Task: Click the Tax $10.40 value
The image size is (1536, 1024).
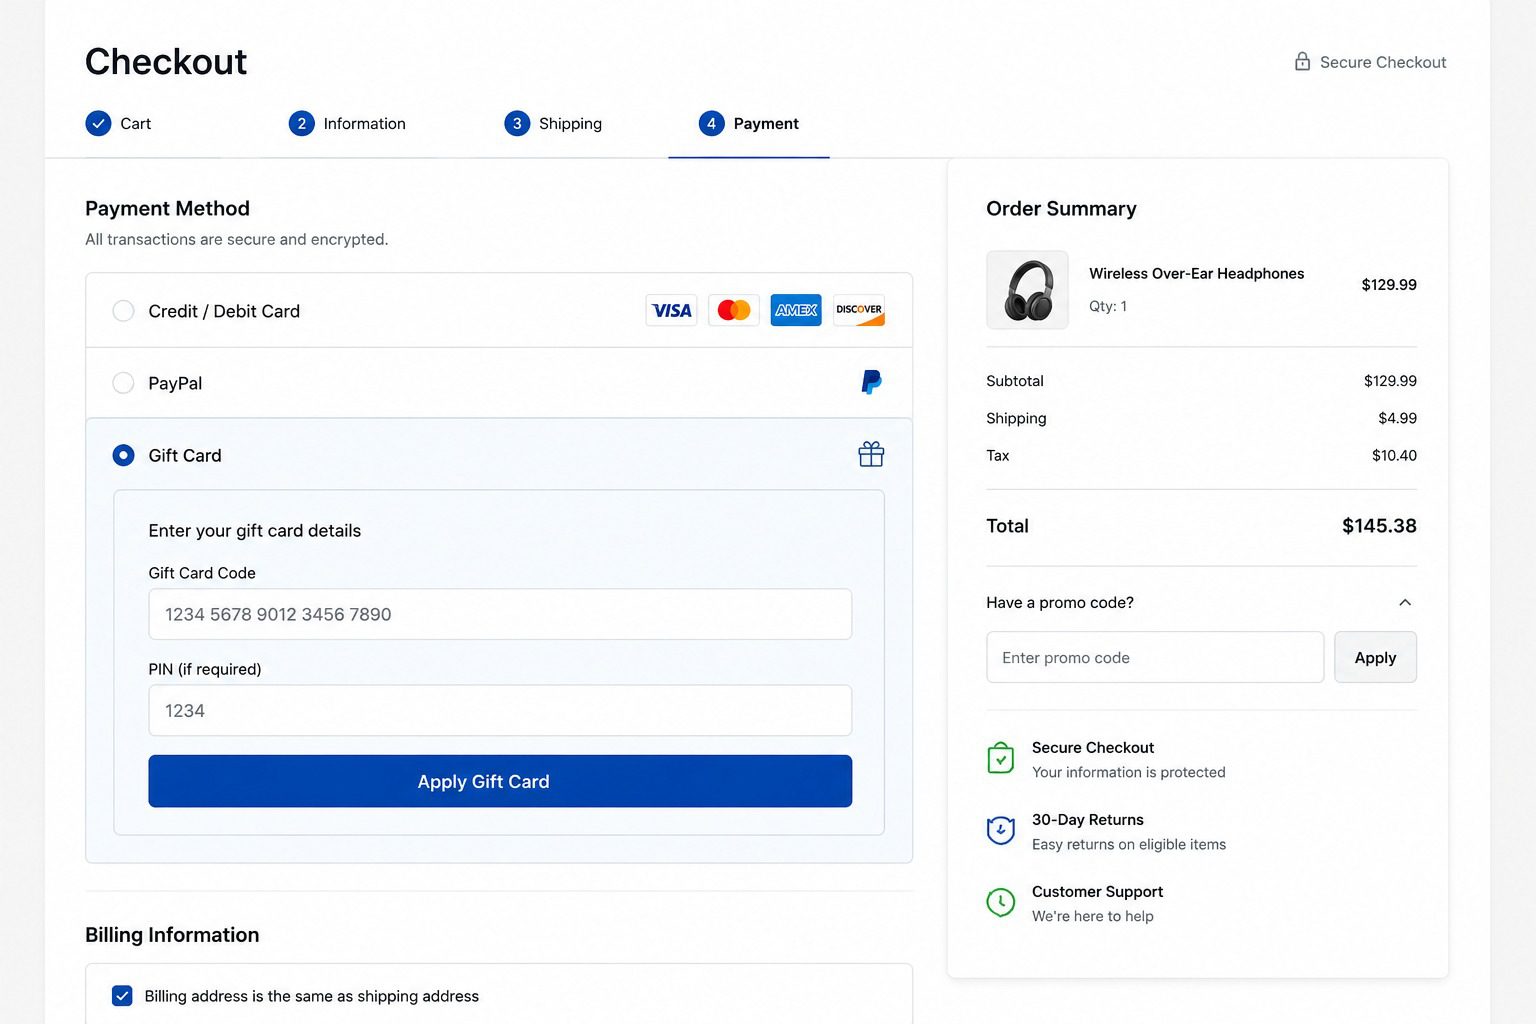Action: pyautogui.click(x=1394, y=455)
